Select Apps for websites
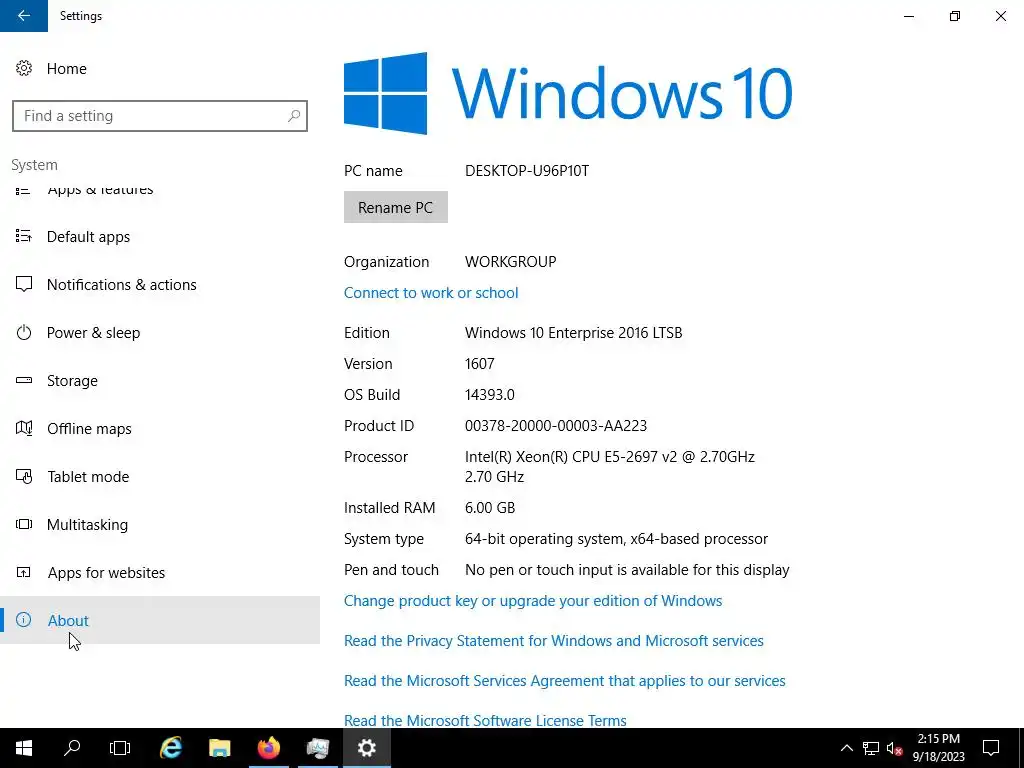Image resolution: width=1024 pixels, height=768 pixels. [160, 573]
